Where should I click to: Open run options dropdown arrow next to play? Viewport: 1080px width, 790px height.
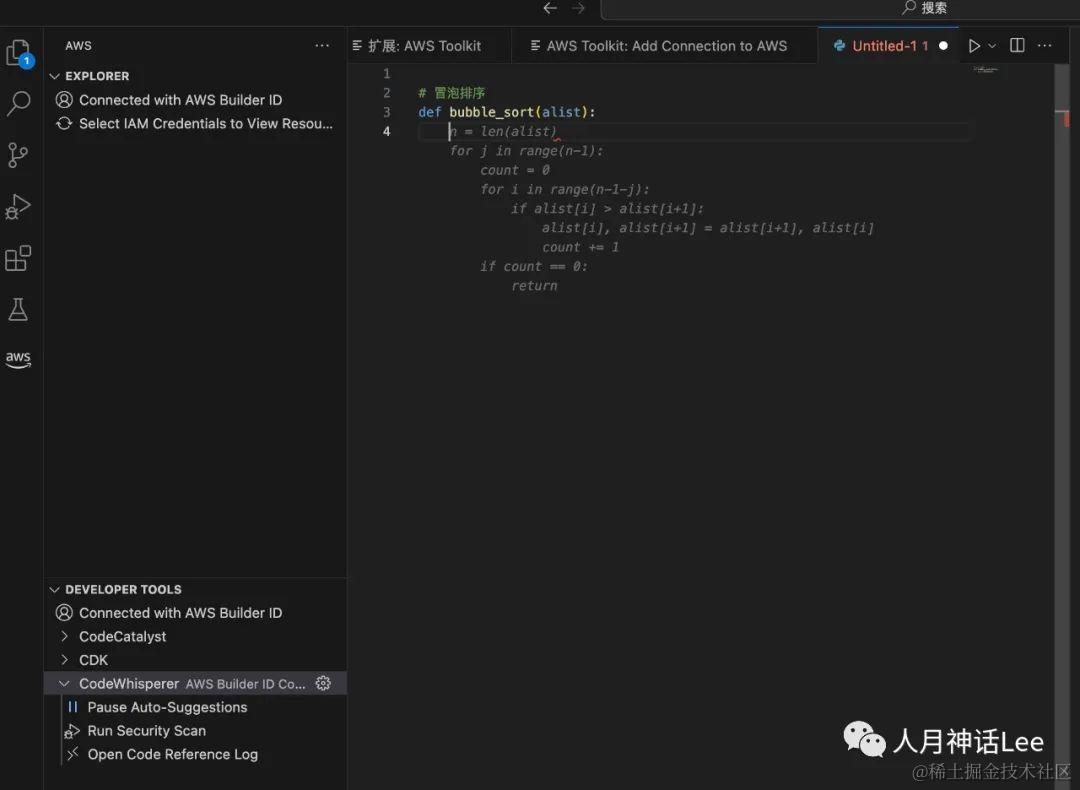(x=993, y=46)
